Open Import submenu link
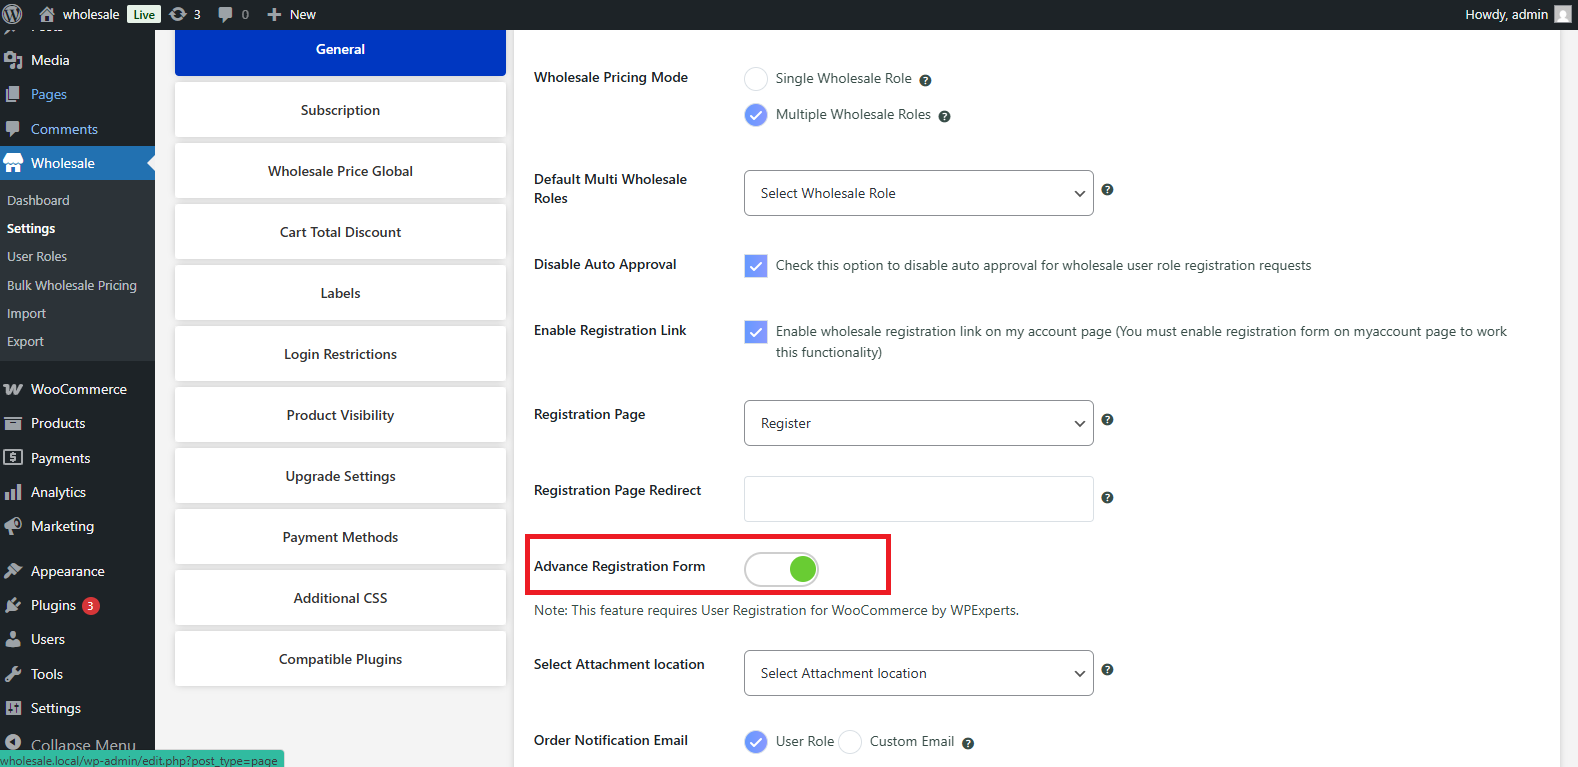 pos(26,313)
